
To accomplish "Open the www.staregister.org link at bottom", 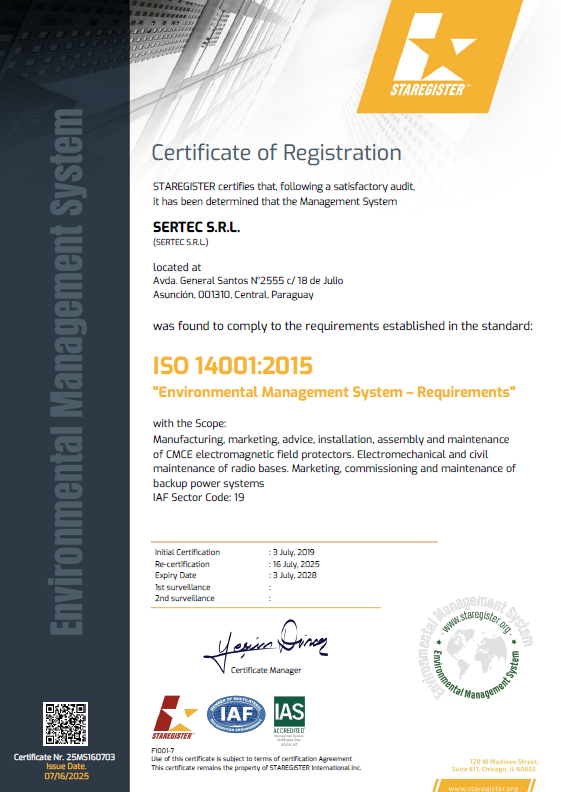I will (x=483, y=788).
